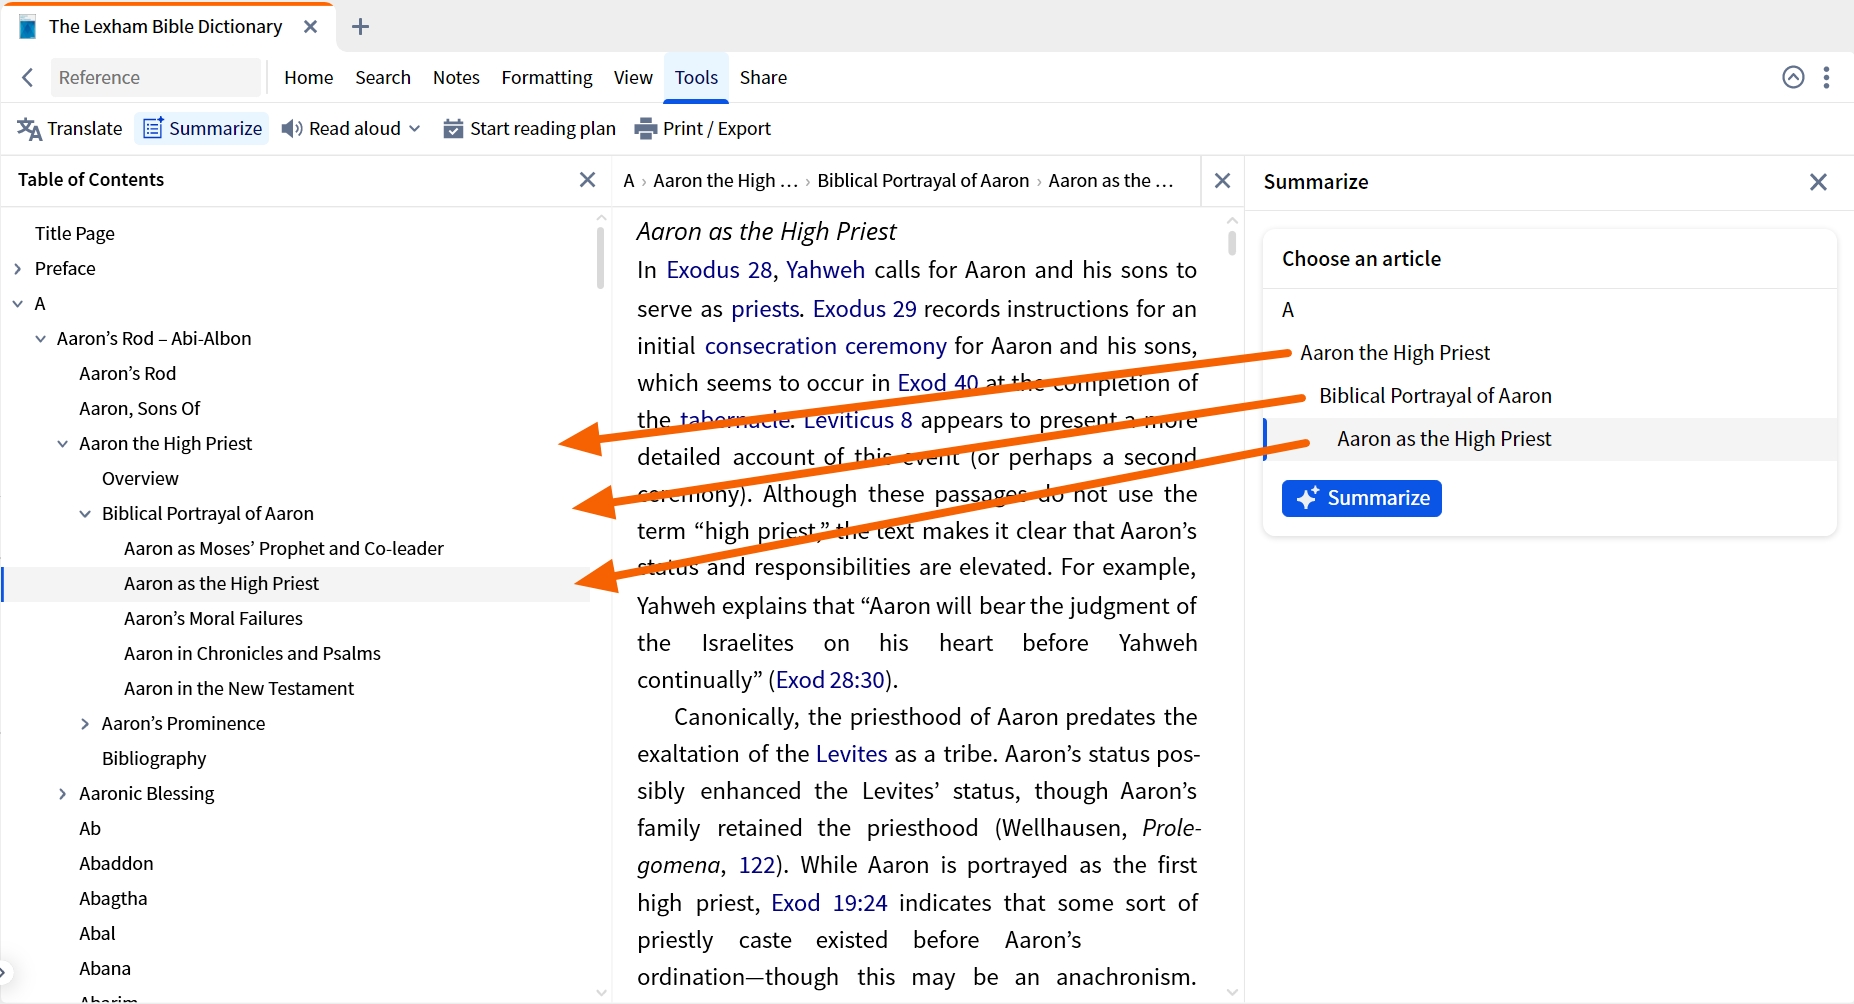Follow the Yahweh link
Image resolution: width=1854 pixels, height=1004 pixels.
[825, 270]
